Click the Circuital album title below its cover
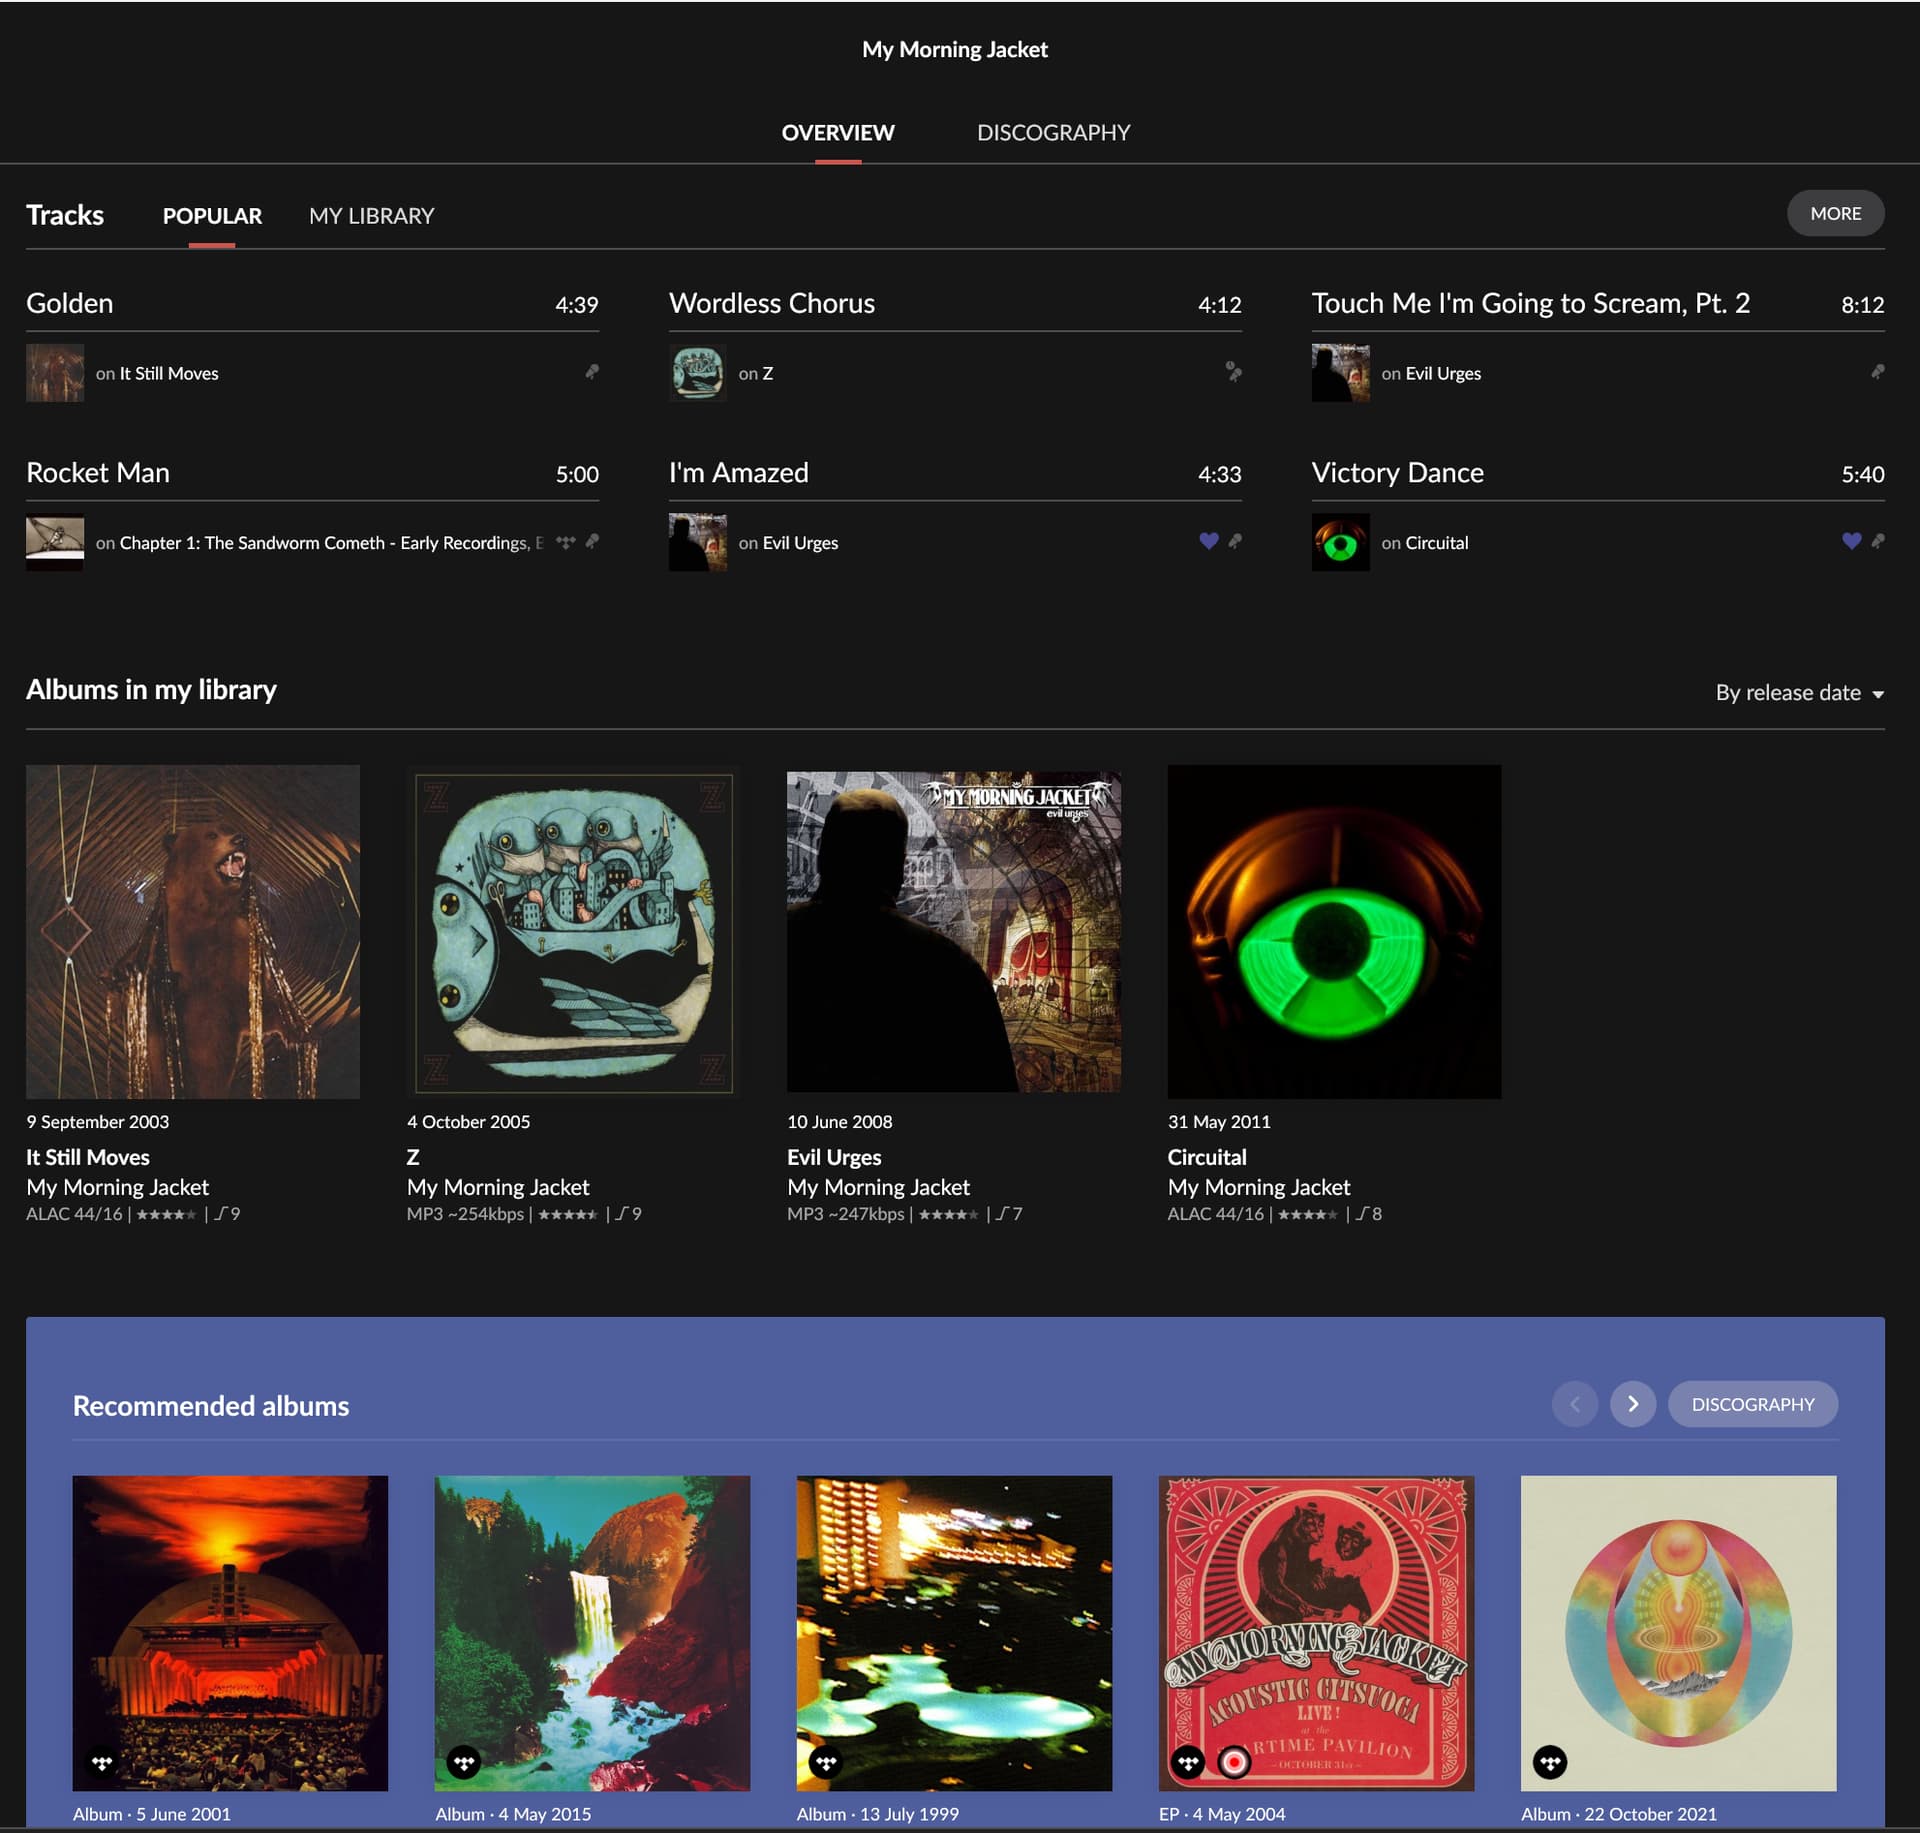The width and height of the screenshot is (1920, 1833). [x=1207, y=1157]
